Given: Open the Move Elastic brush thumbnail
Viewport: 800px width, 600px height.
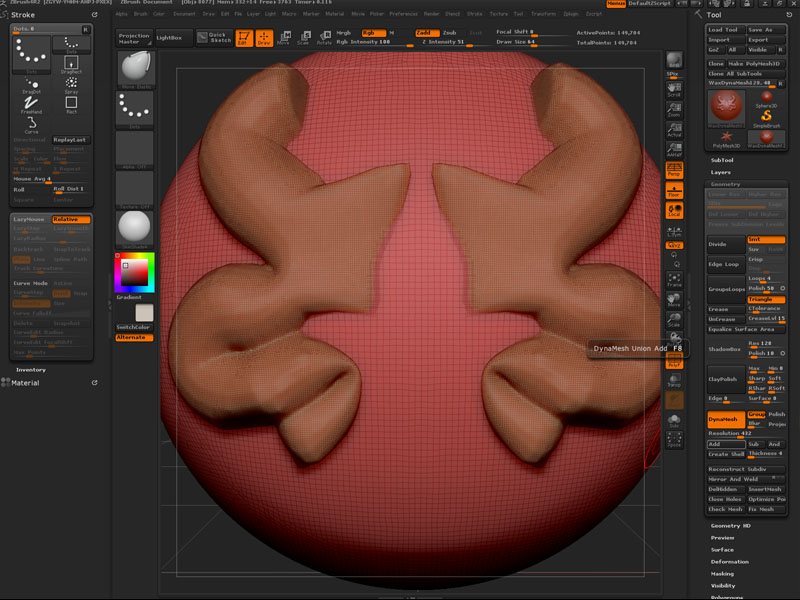Looking at the screenshot, I should (x=135, y=69).
